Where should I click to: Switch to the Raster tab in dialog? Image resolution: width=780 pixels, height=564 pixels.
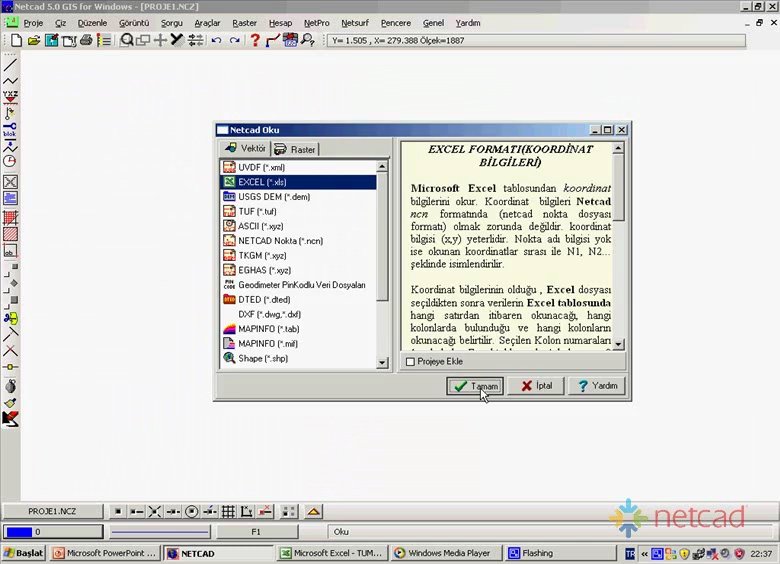(x=295, y=149)
